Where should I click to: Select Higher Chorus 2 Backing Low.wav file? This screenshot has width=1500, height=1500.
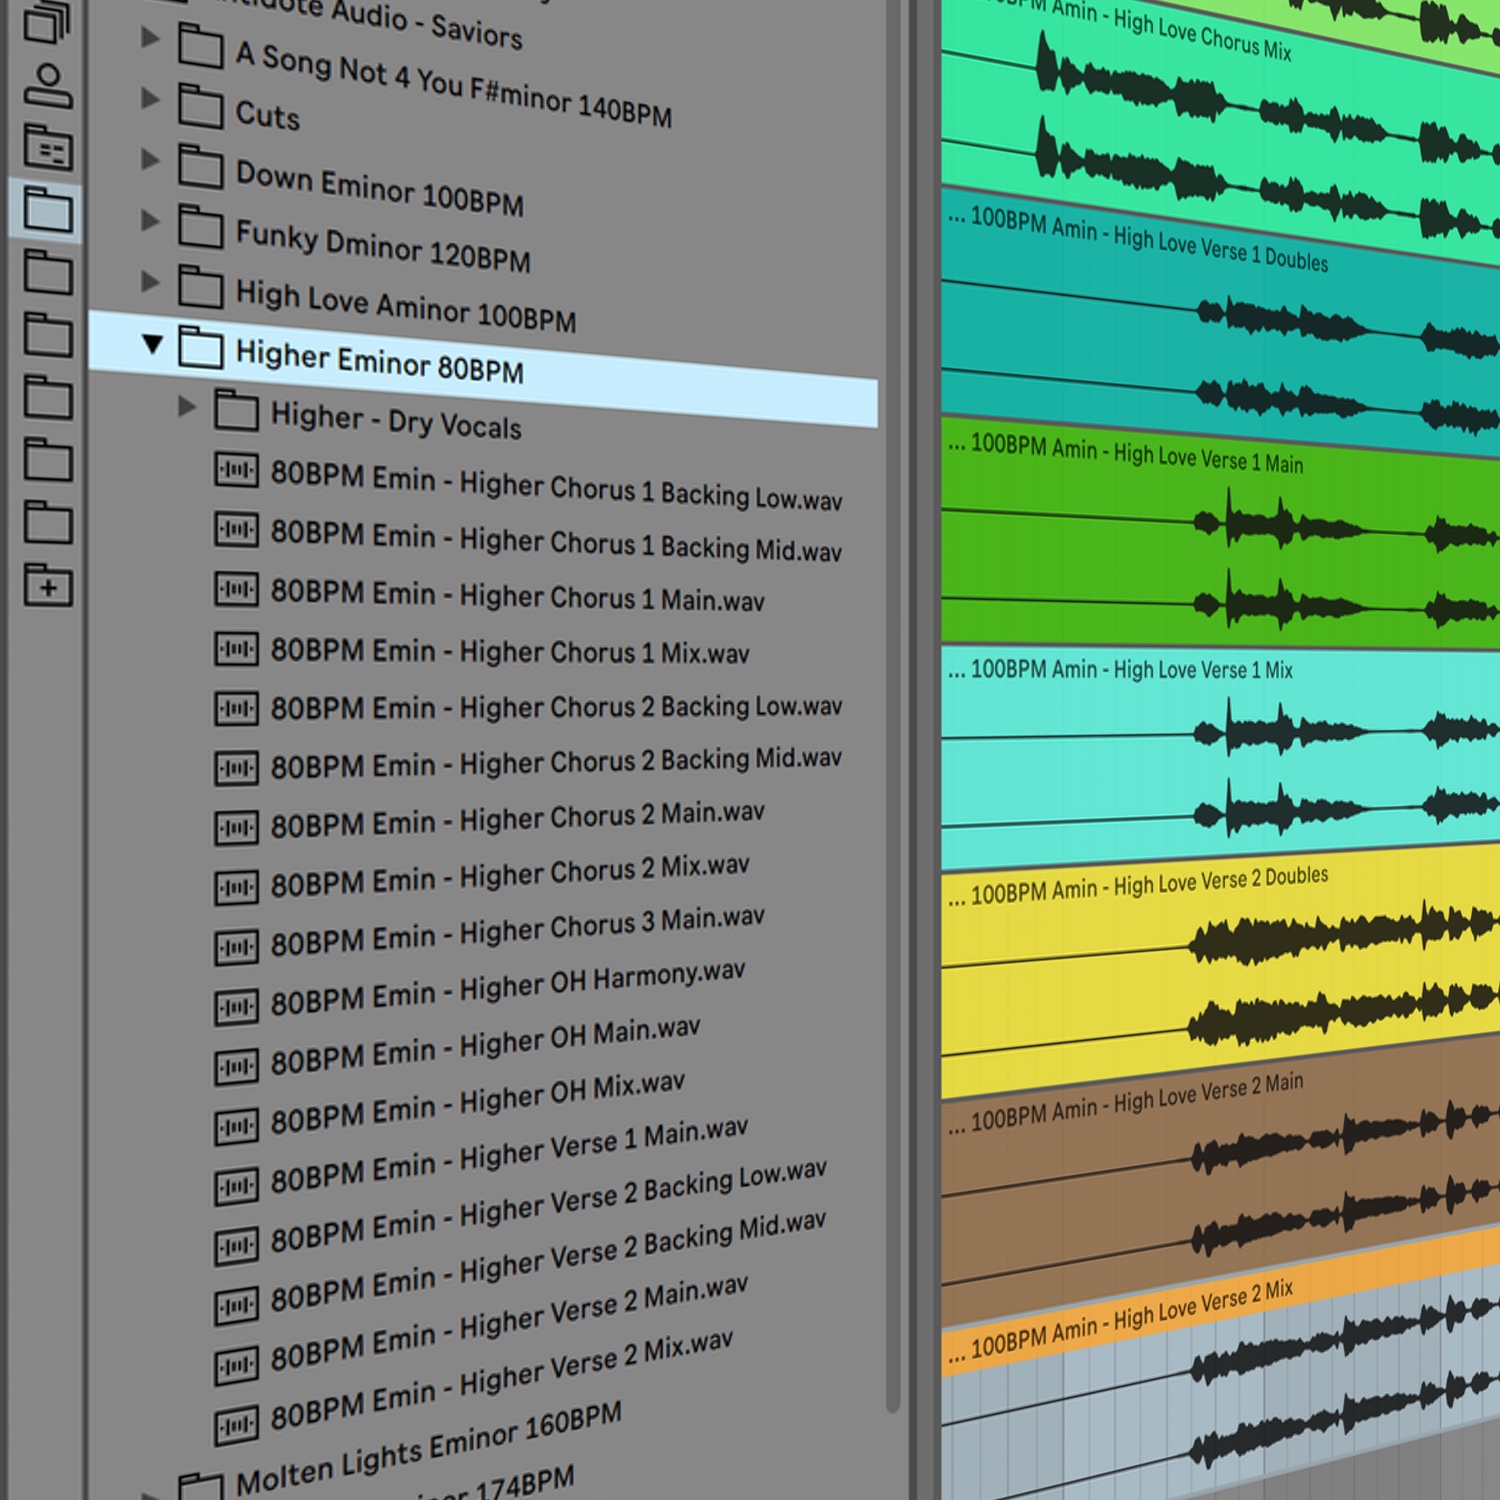(x=555, y=707)
